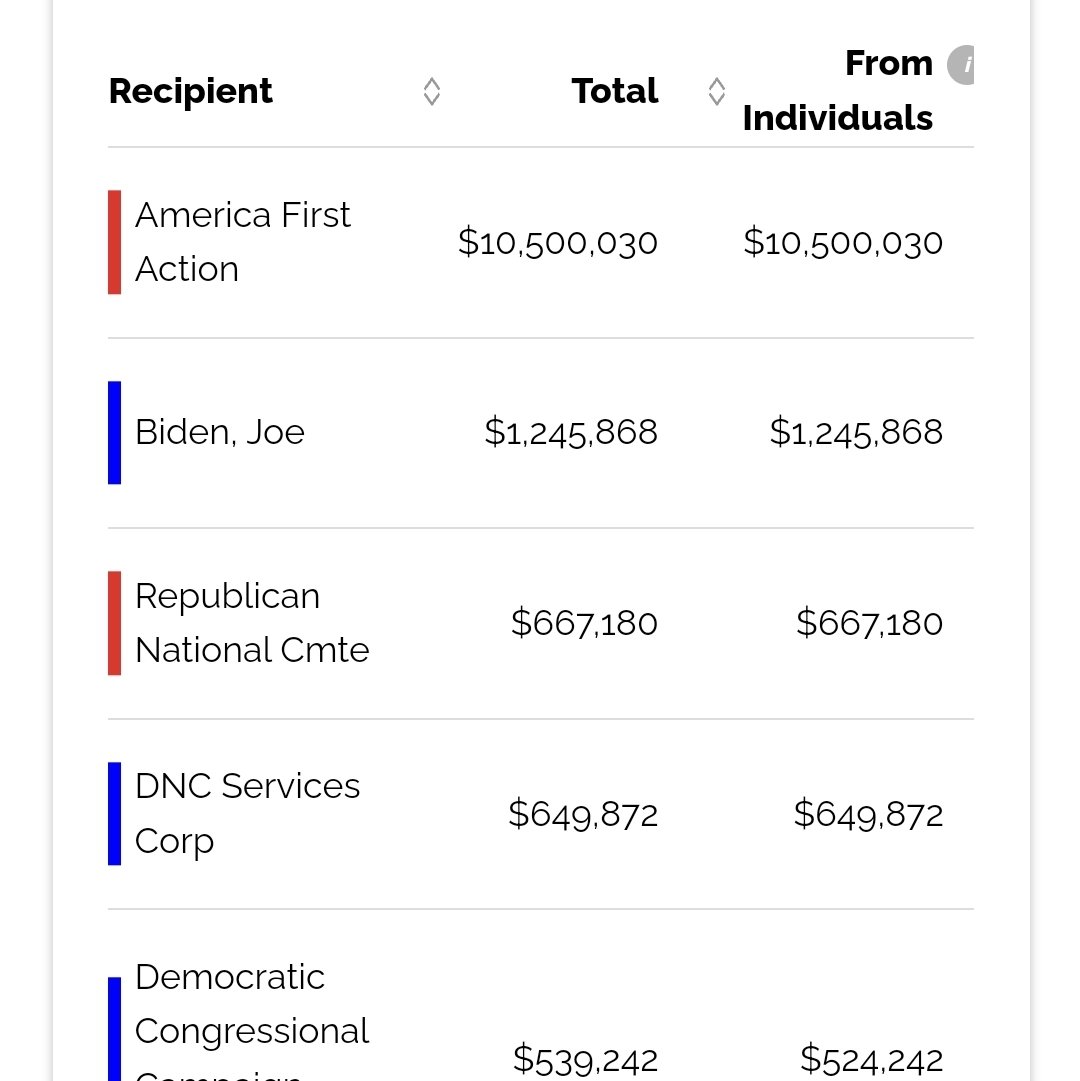Click red party bar beside America First Action
The image size is (1080, 1081).
pos(114,242)
